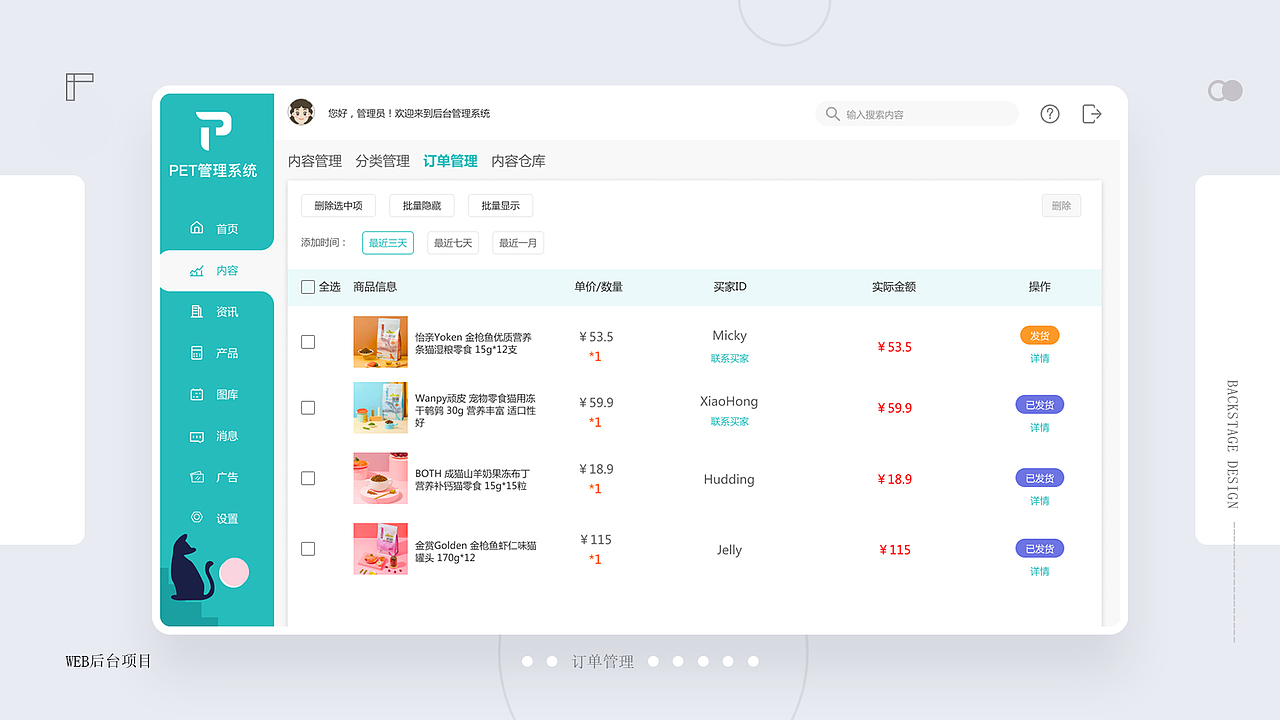The width and height of the screenshot is (1280, 720).
Task: Click the PET管理系统 title text
Action: coord(213,171)
